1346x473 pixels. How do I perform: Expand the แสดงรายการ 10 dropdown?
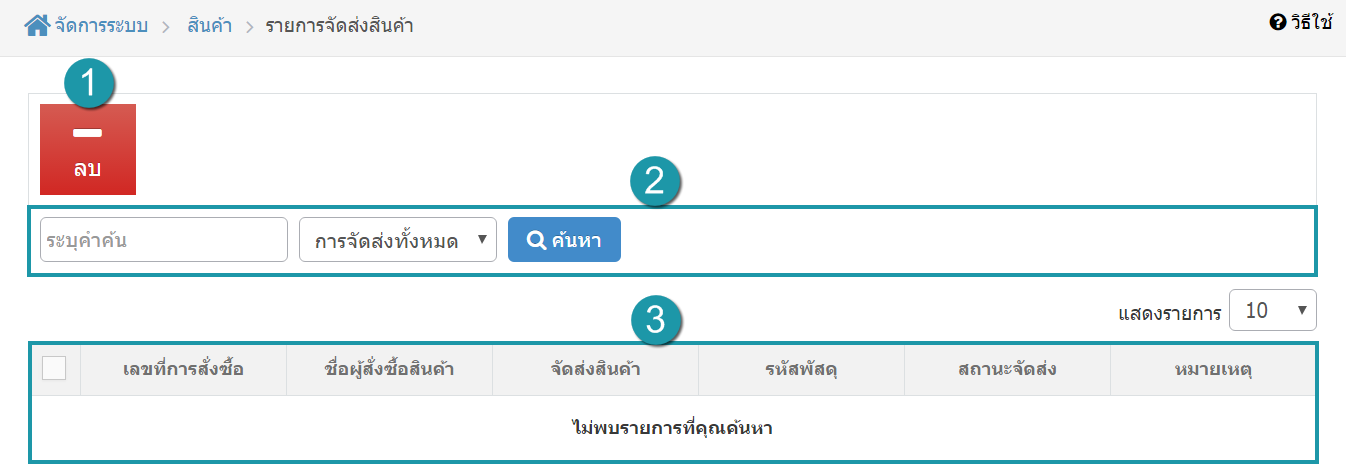point(1273,311)
